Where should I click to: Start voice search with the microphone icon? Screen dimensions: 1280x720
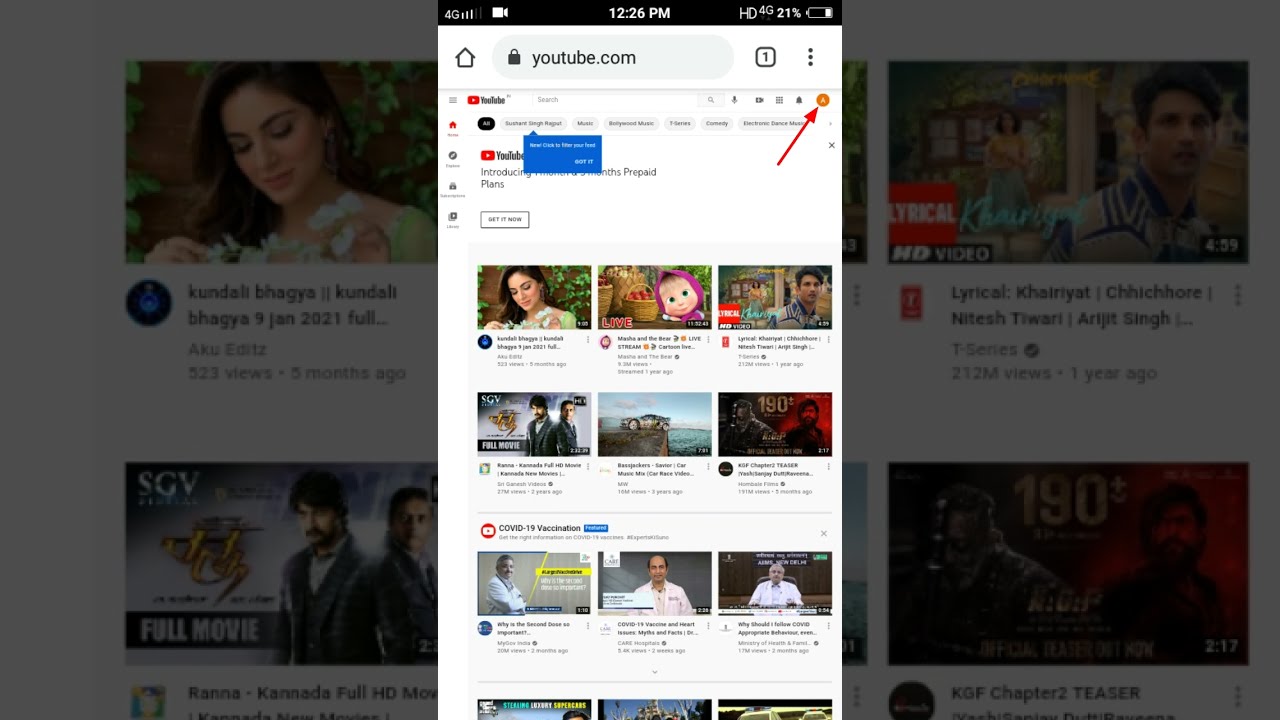click(x=734, y=100)
